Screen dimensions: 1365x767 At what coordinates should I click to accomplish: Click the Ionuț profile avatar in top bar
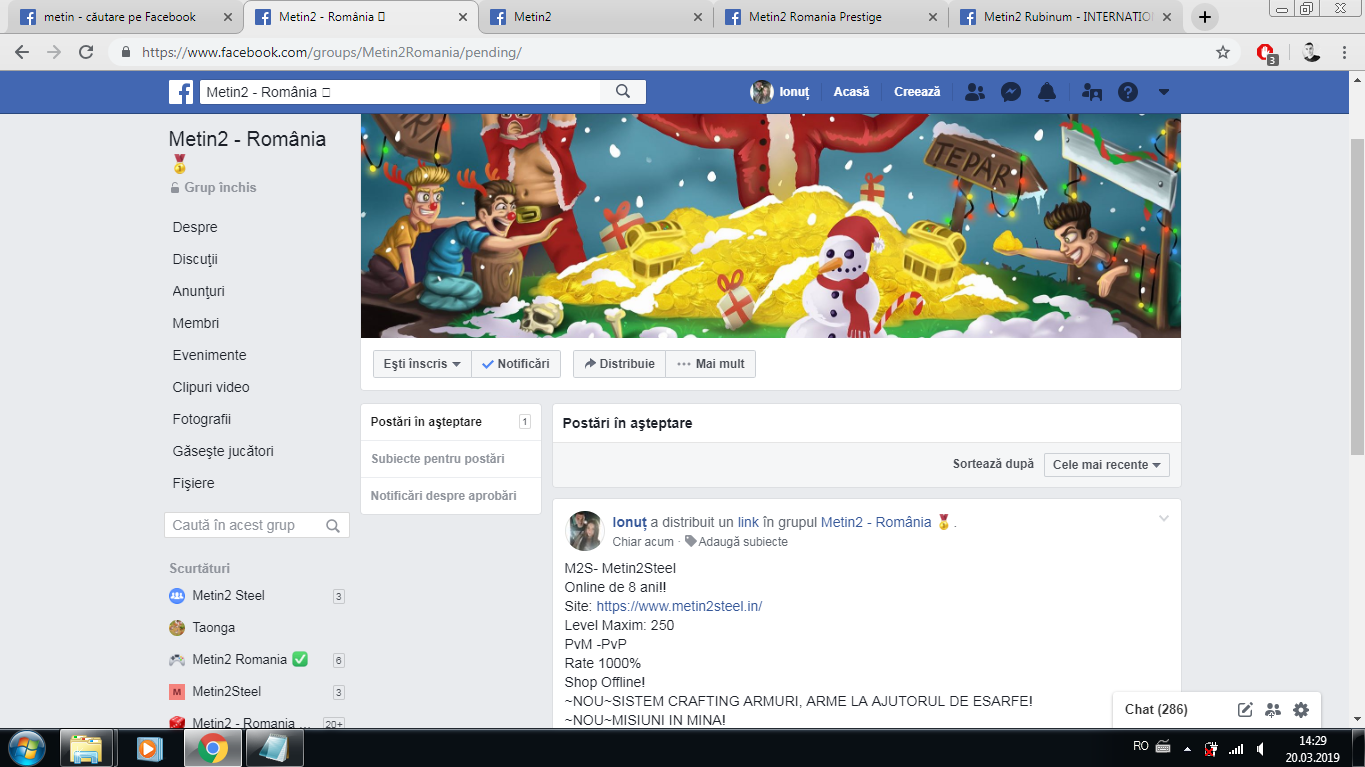(x=762, y=92)
